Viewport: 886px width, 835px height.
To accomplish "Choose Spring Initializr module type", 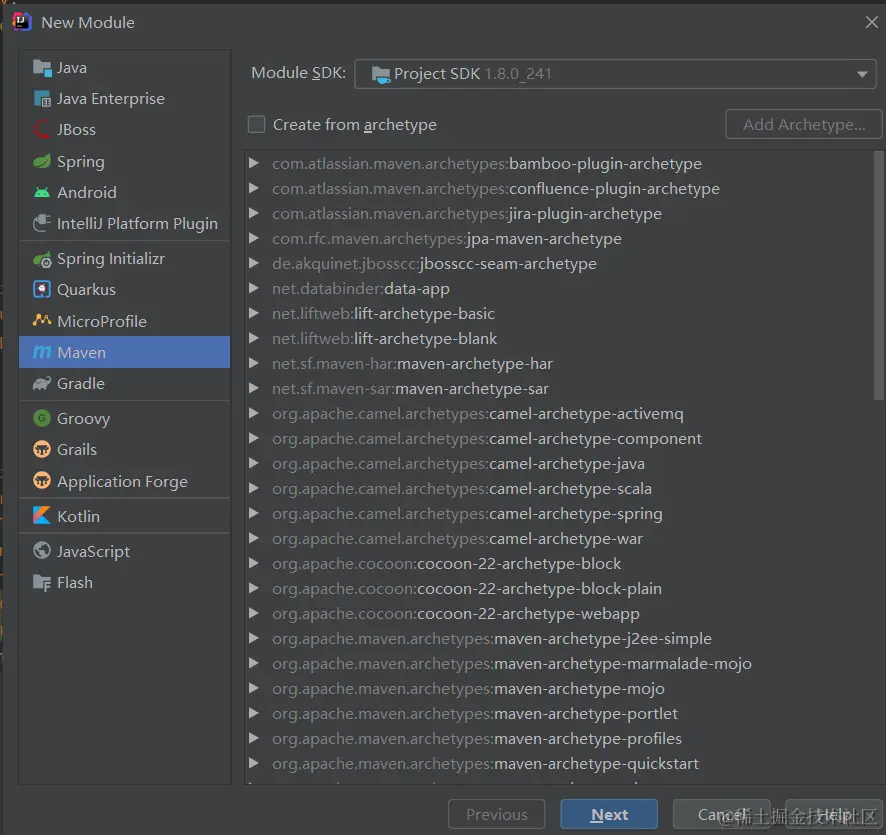I will [x=110, y=259].
